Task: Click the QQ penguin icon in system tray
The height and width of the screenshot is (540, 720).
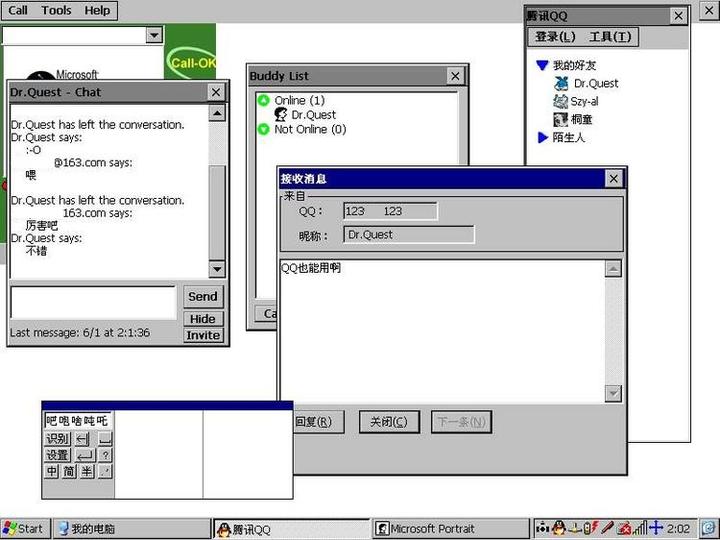Action: point(558,528)
